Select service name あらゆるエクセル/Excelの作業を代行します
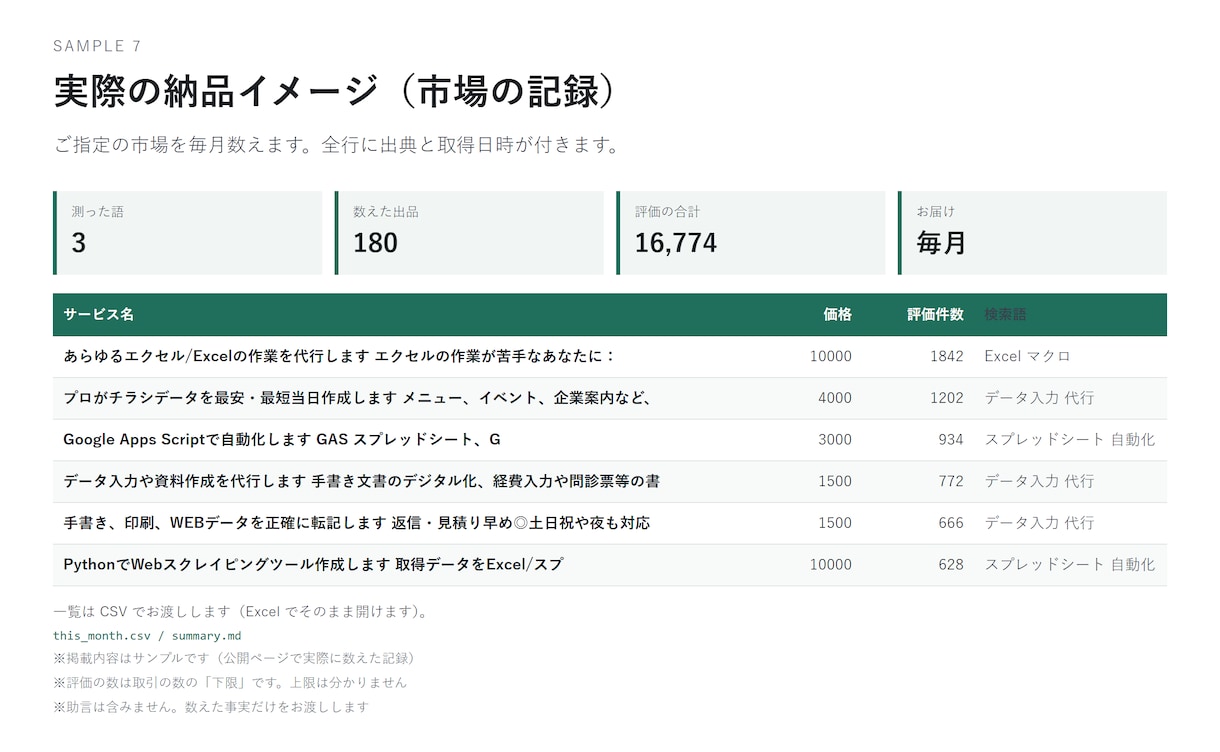The width and height of the screenshot is (1220, 752). tap(339, 356)
